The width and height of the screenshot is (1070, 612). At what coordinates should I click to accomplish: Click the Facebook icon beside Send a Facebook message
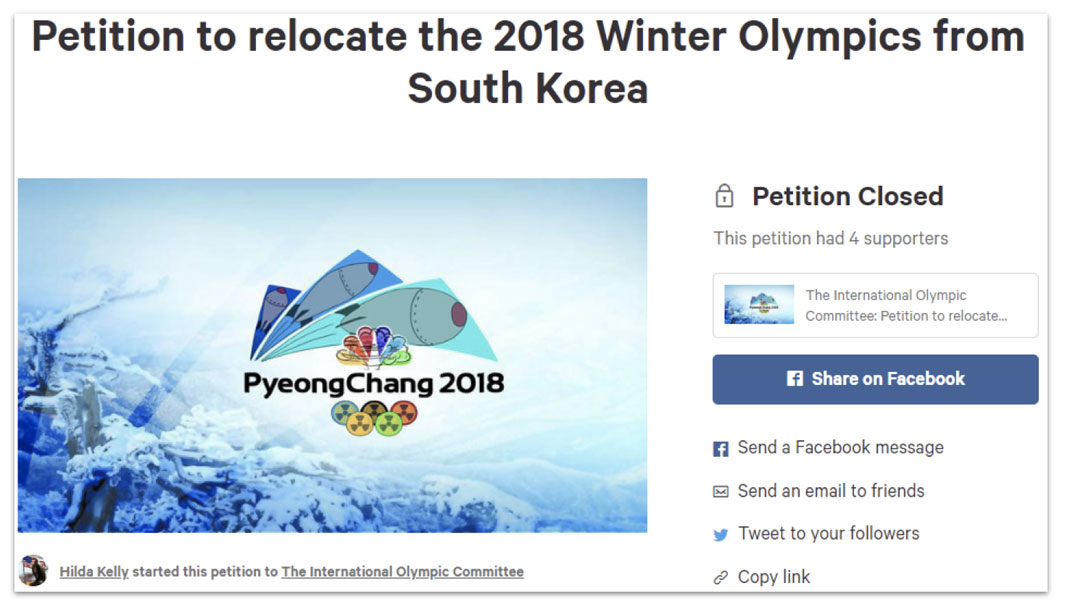pyautogui.click(x=721, y=449)
